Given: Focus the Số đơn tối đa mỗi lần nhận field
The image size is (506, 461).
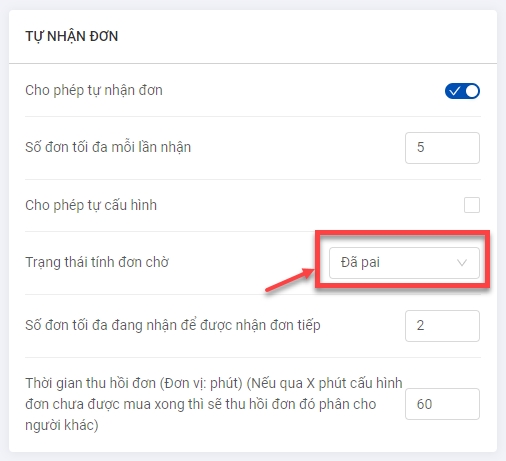Looking at the screenshot, I should (x=442, y=148).
